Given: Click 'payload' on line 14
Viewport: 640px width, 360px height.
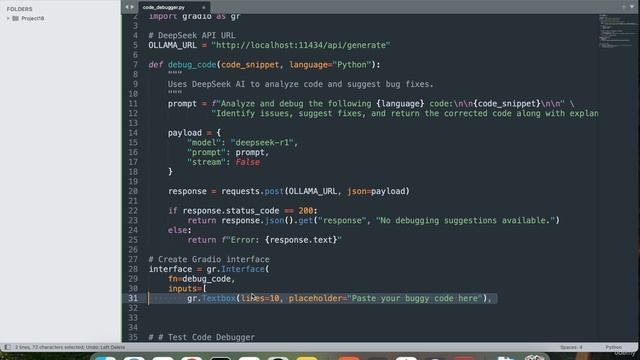Looking at the screenshot, I should 184,133.
